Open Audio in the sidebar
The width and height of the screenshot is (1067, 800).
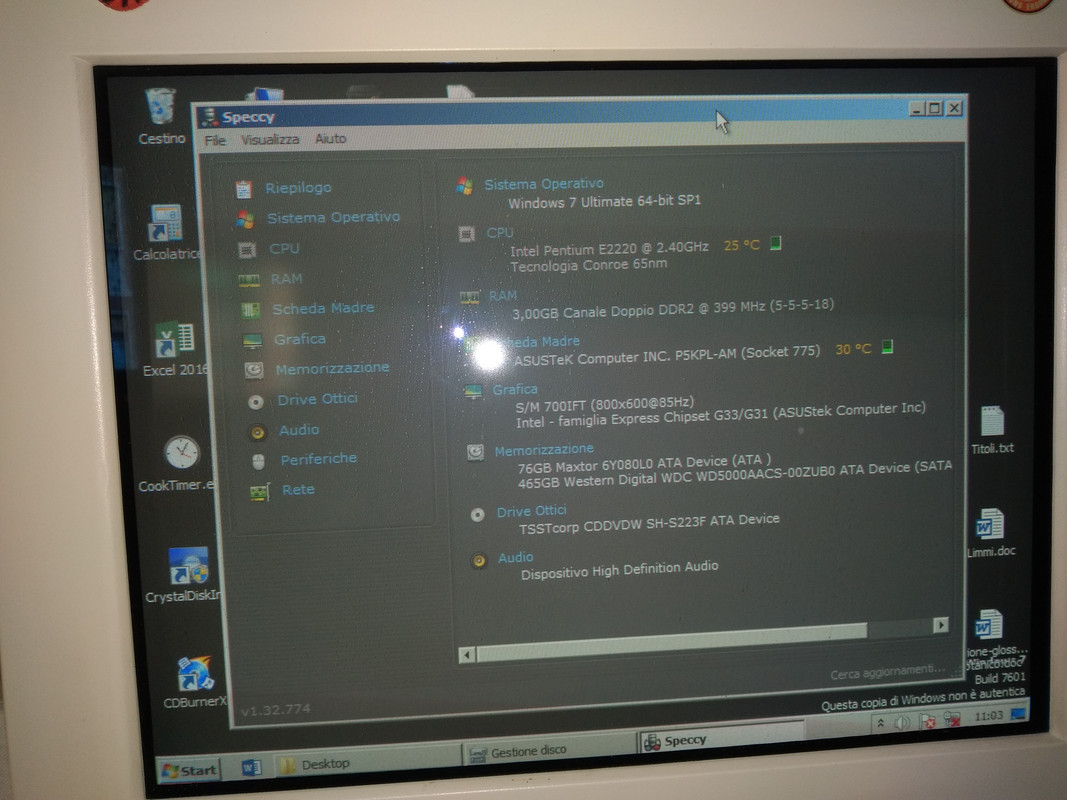[299, 430]
